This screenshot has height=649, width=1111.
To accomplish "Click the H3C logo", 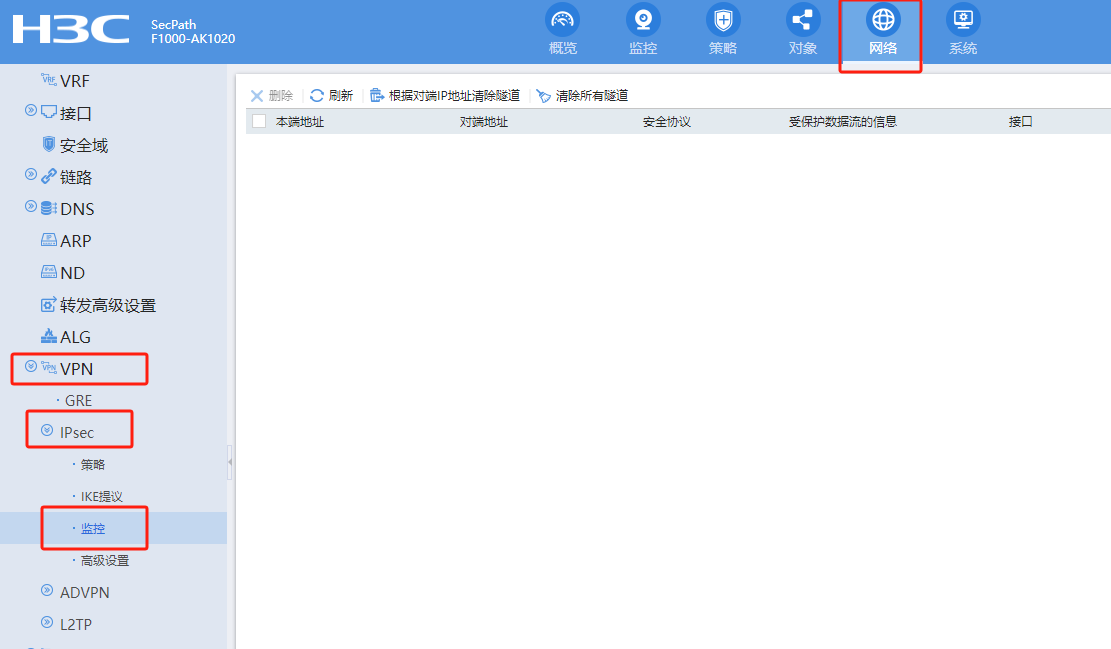I will (71, 30).
